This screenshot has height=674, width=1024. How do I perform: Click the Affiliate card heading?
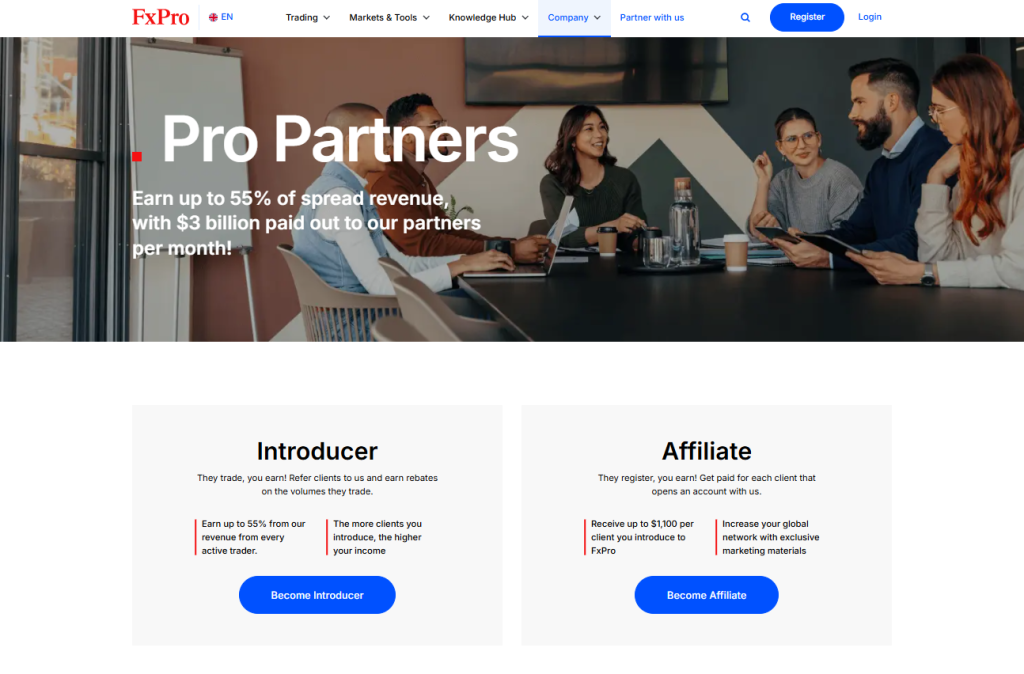707,451
